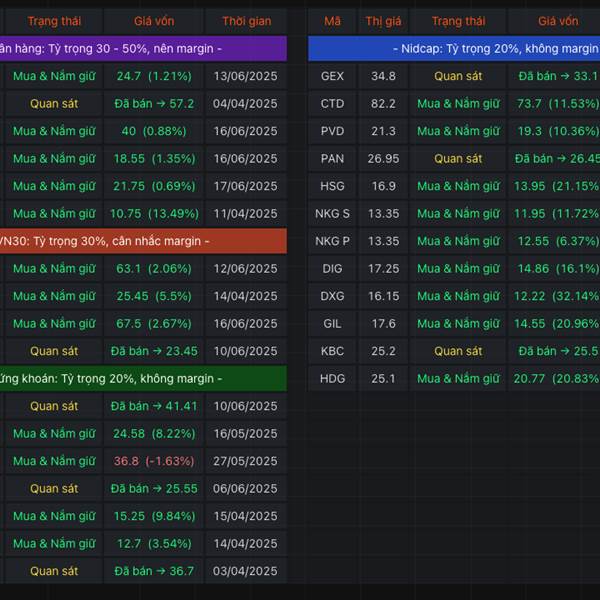The height and width of the screenshot is (600, 600).
Task: Click red cost cell 36.8 (-1.63%)
Action: click(x=154, y=461)
